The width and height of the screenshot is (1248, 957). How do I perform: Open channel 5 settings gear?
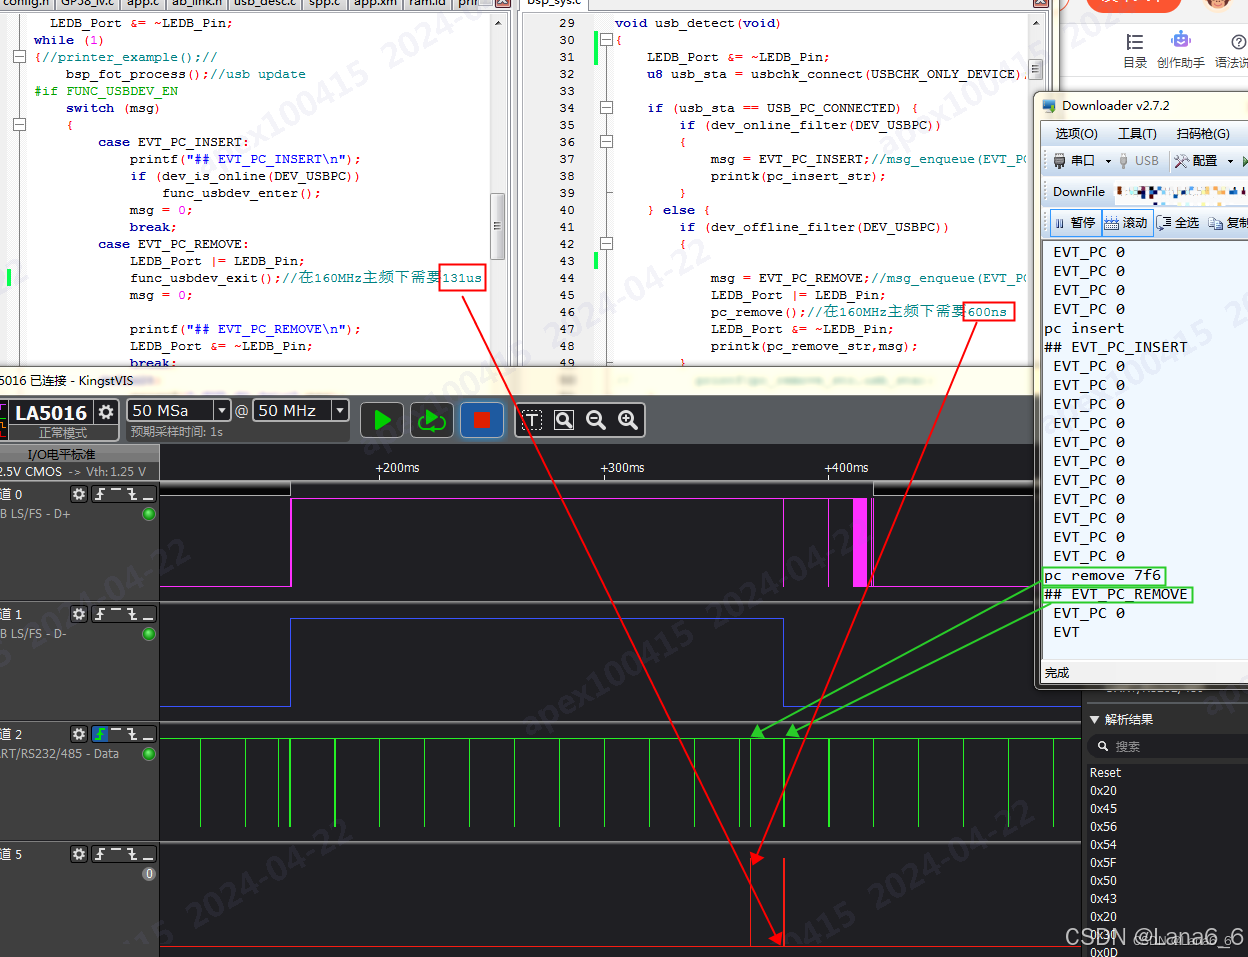click(x=79, y=854)
